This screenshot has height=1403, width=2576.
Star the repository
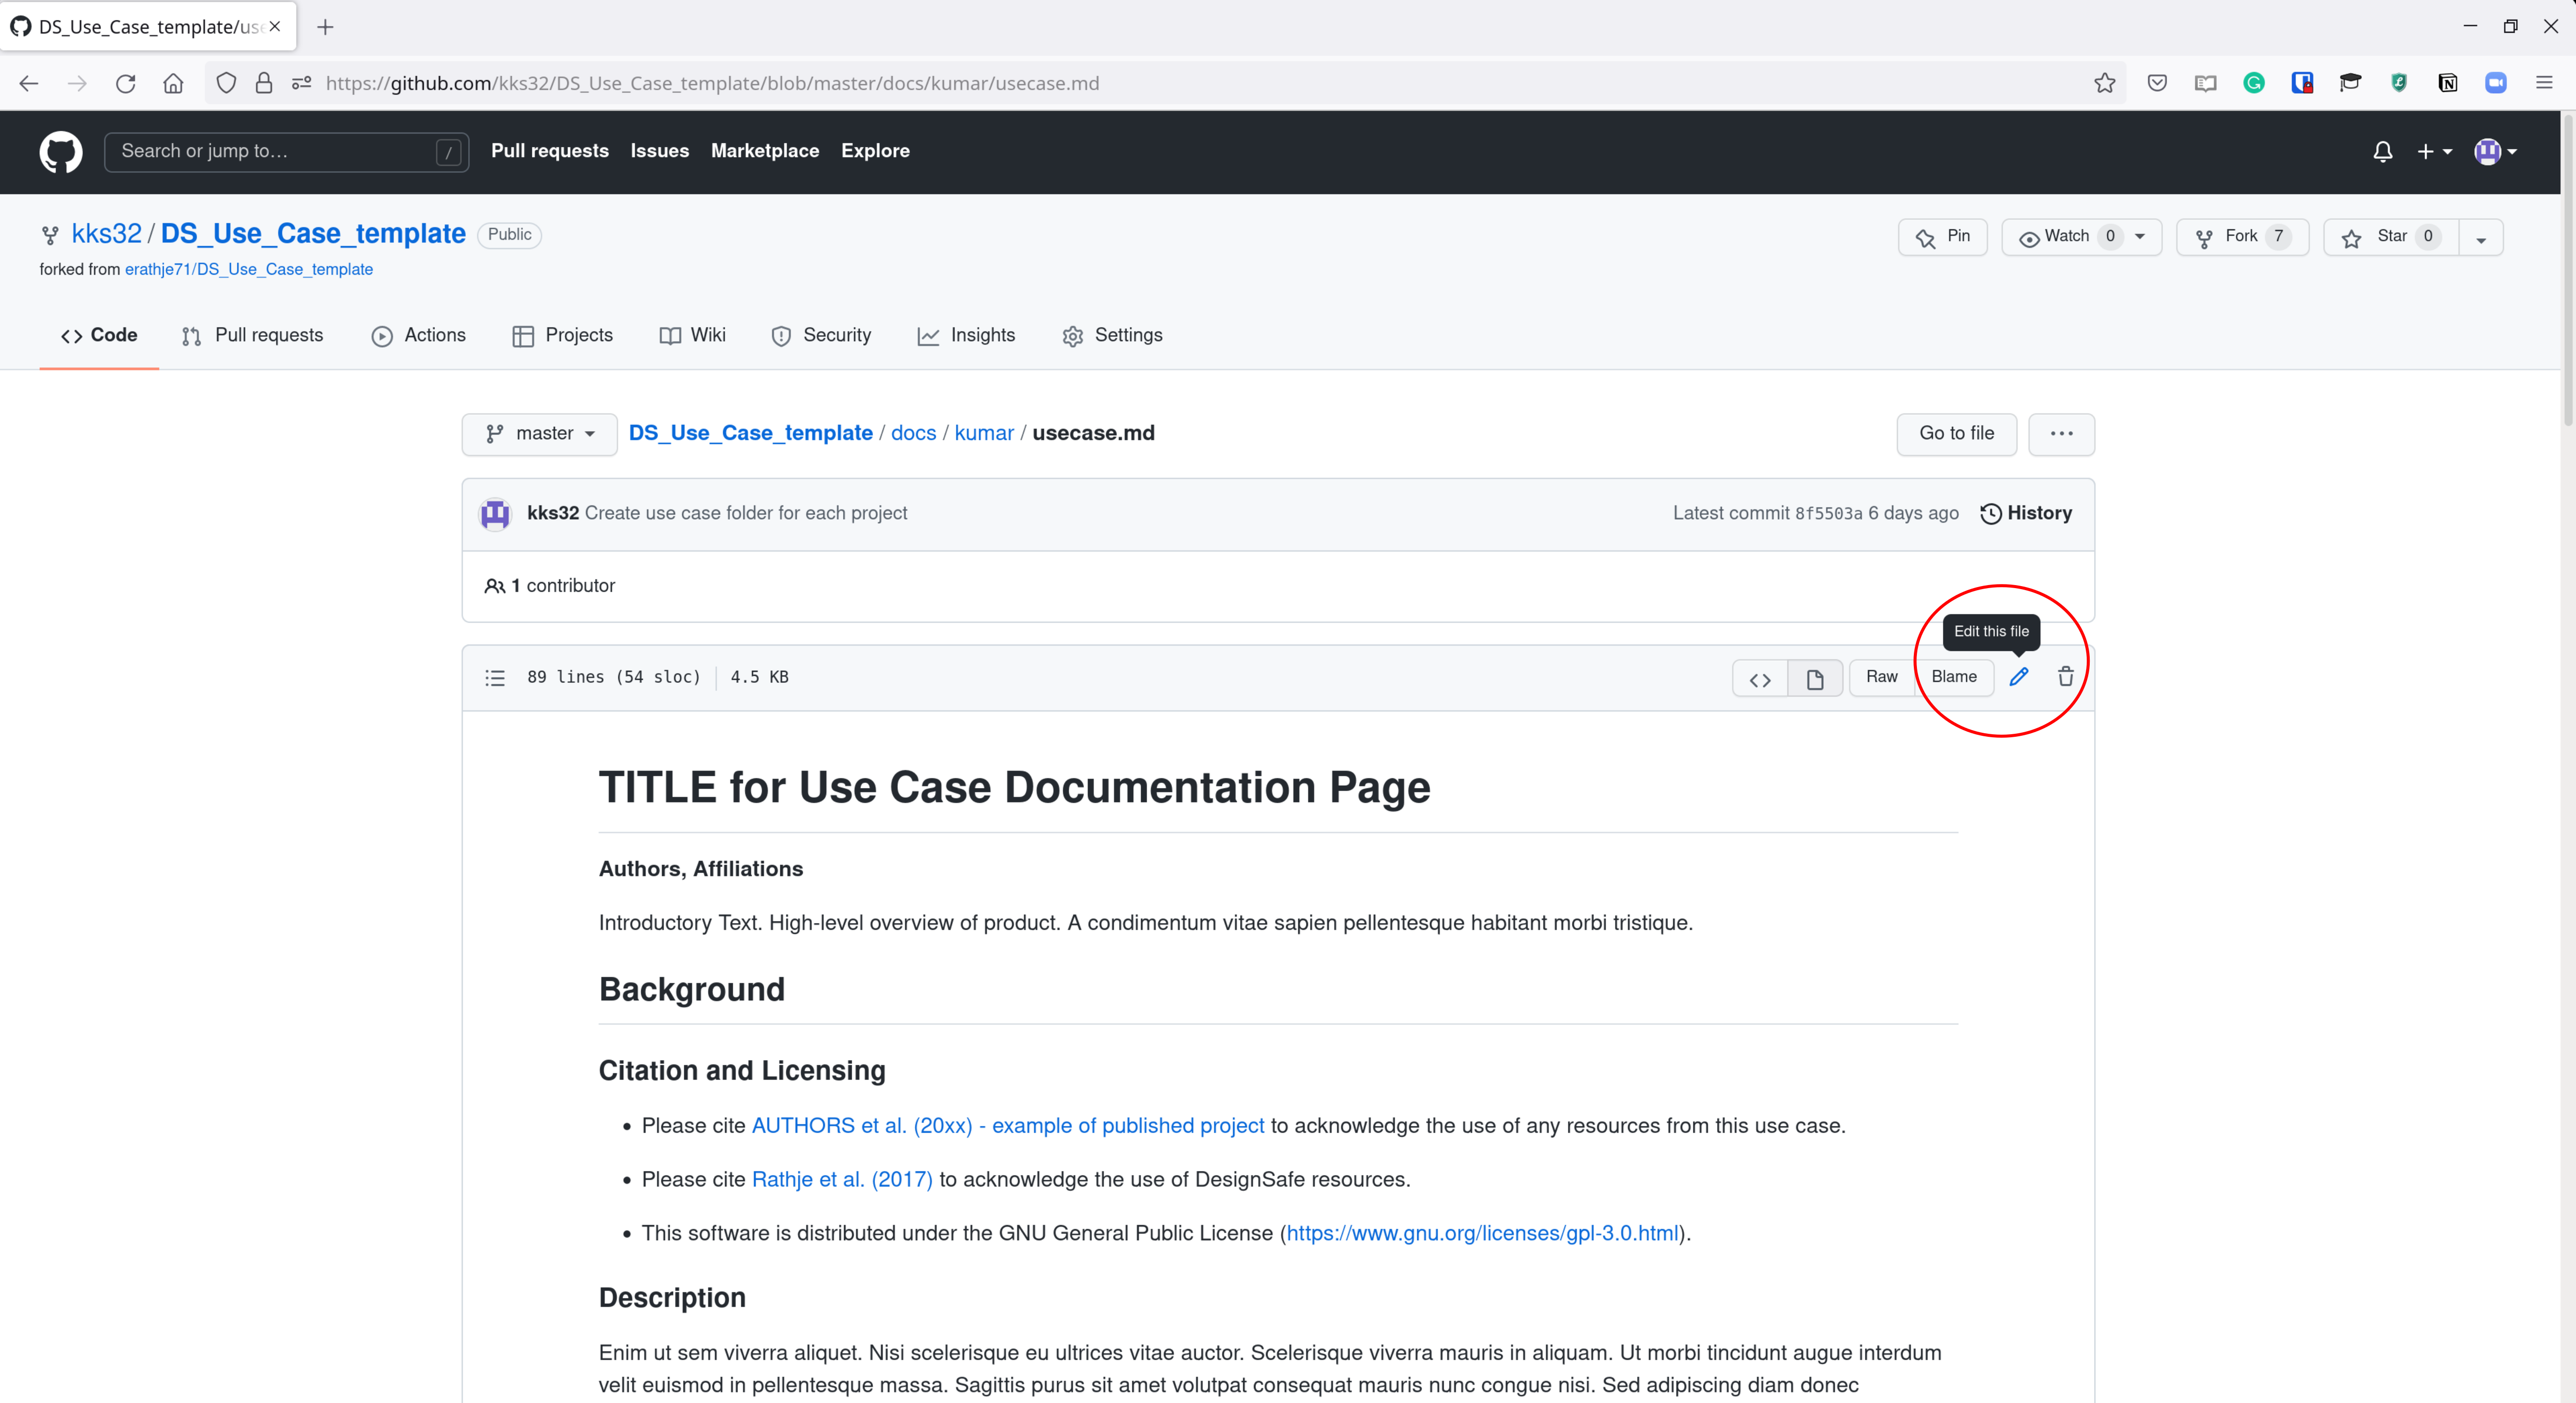coord(2390,236)
